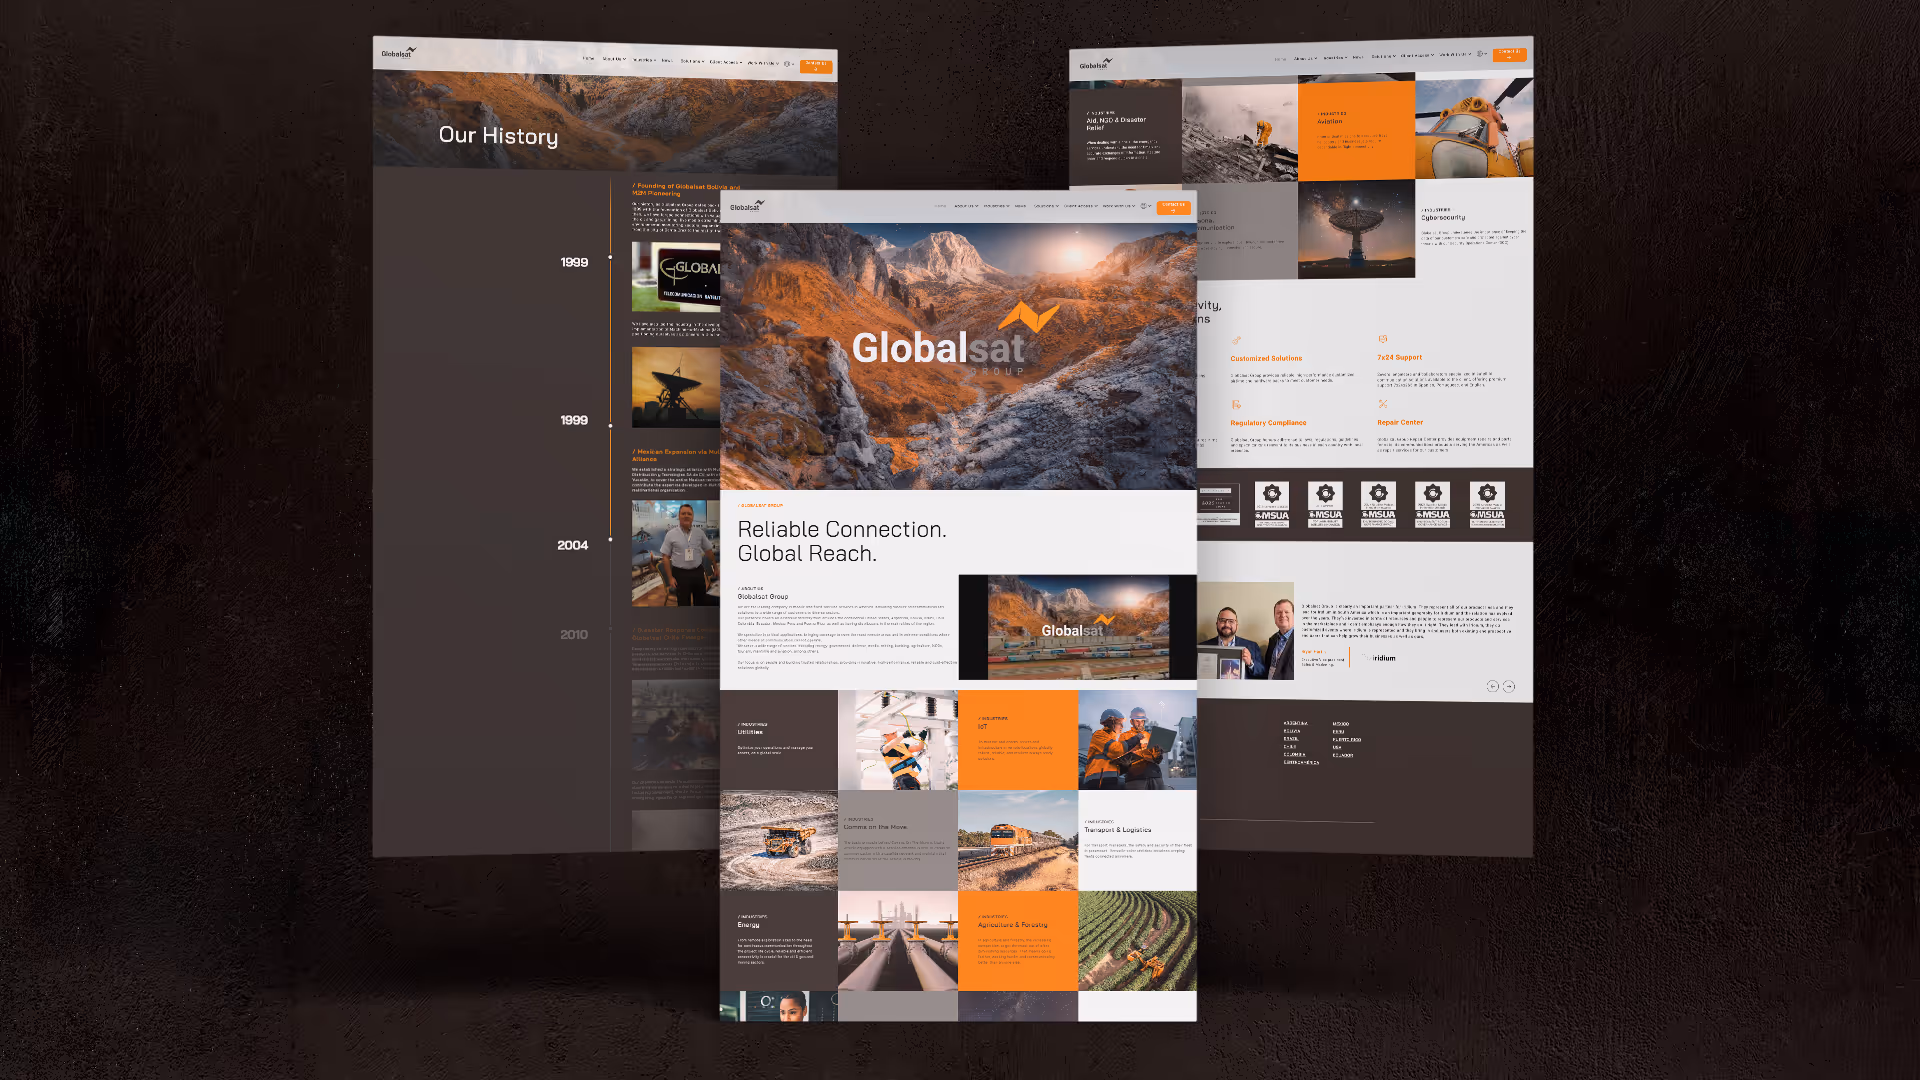Open the Cybersecurity industry card
1920x1080 pixels.
pos(1474,227)
